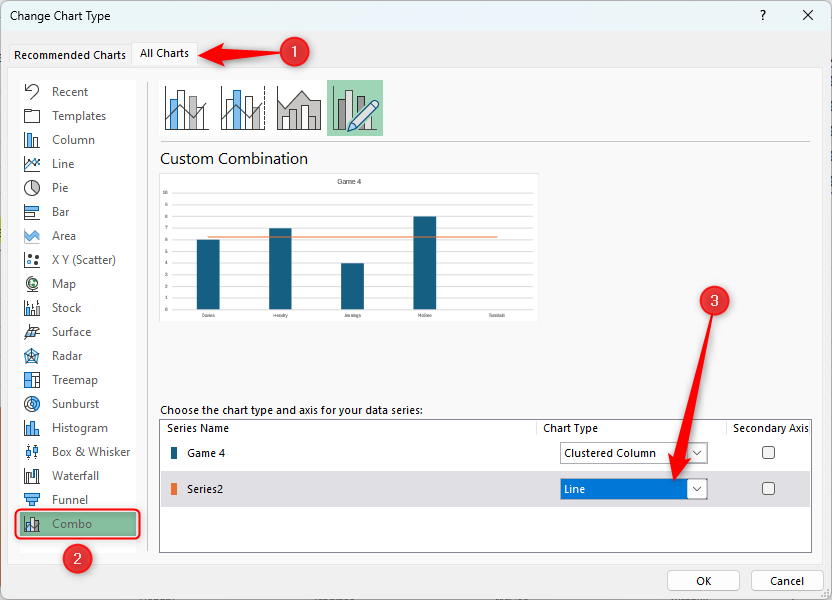Confirm with the OK button
This screenshot has width=832, height=600.
pyautogui.click(x=703, y=581)
